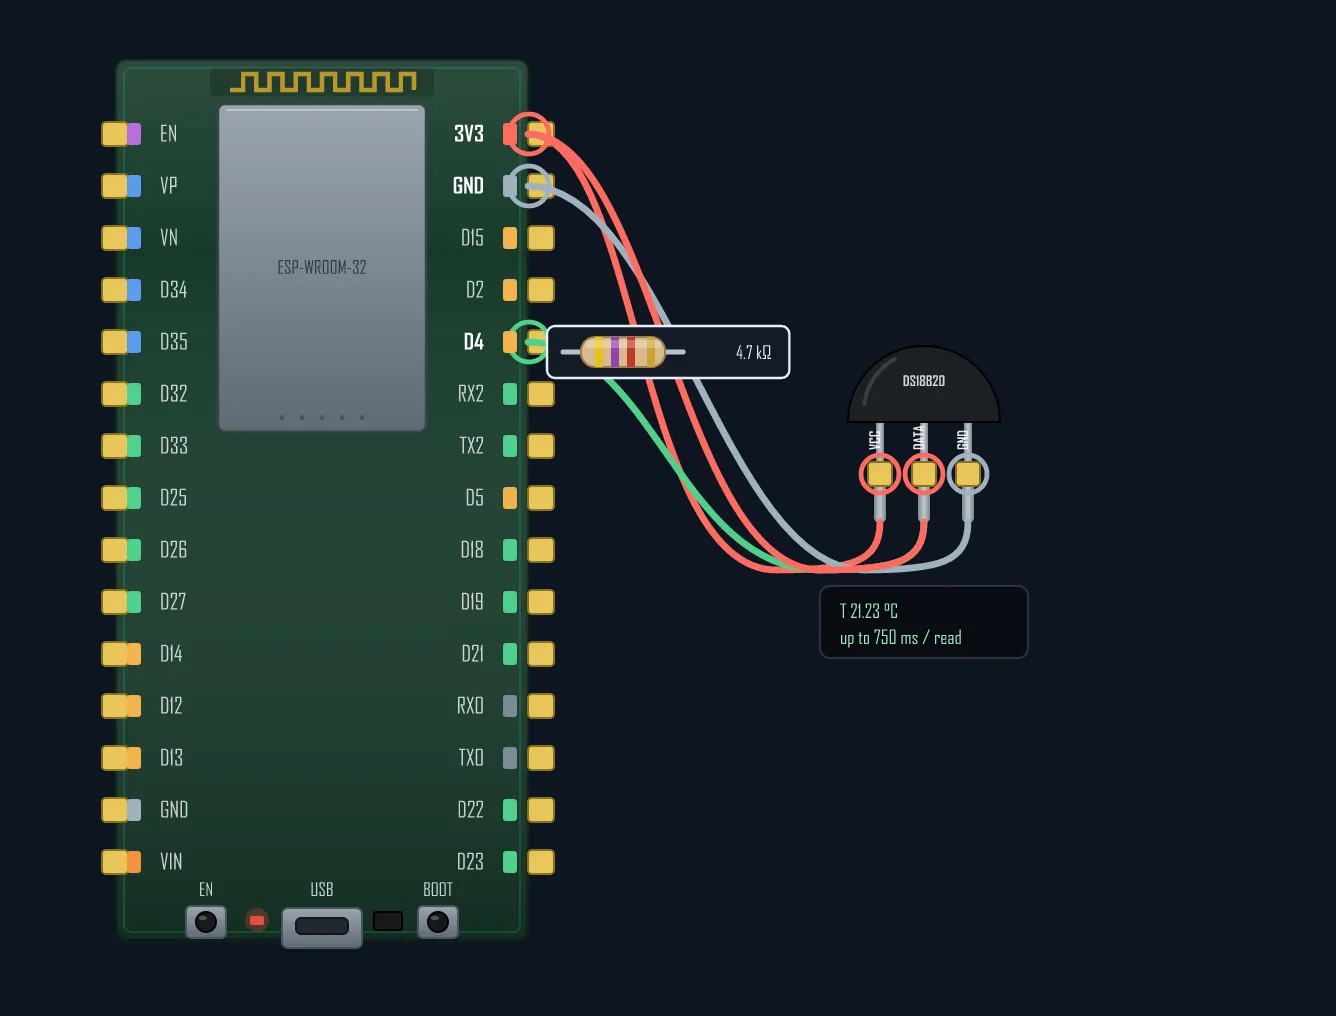Select the 4.7 kΩ resistor component
The height and width of the screenshot is (1016, 1336).
click(x=668, y=352)
